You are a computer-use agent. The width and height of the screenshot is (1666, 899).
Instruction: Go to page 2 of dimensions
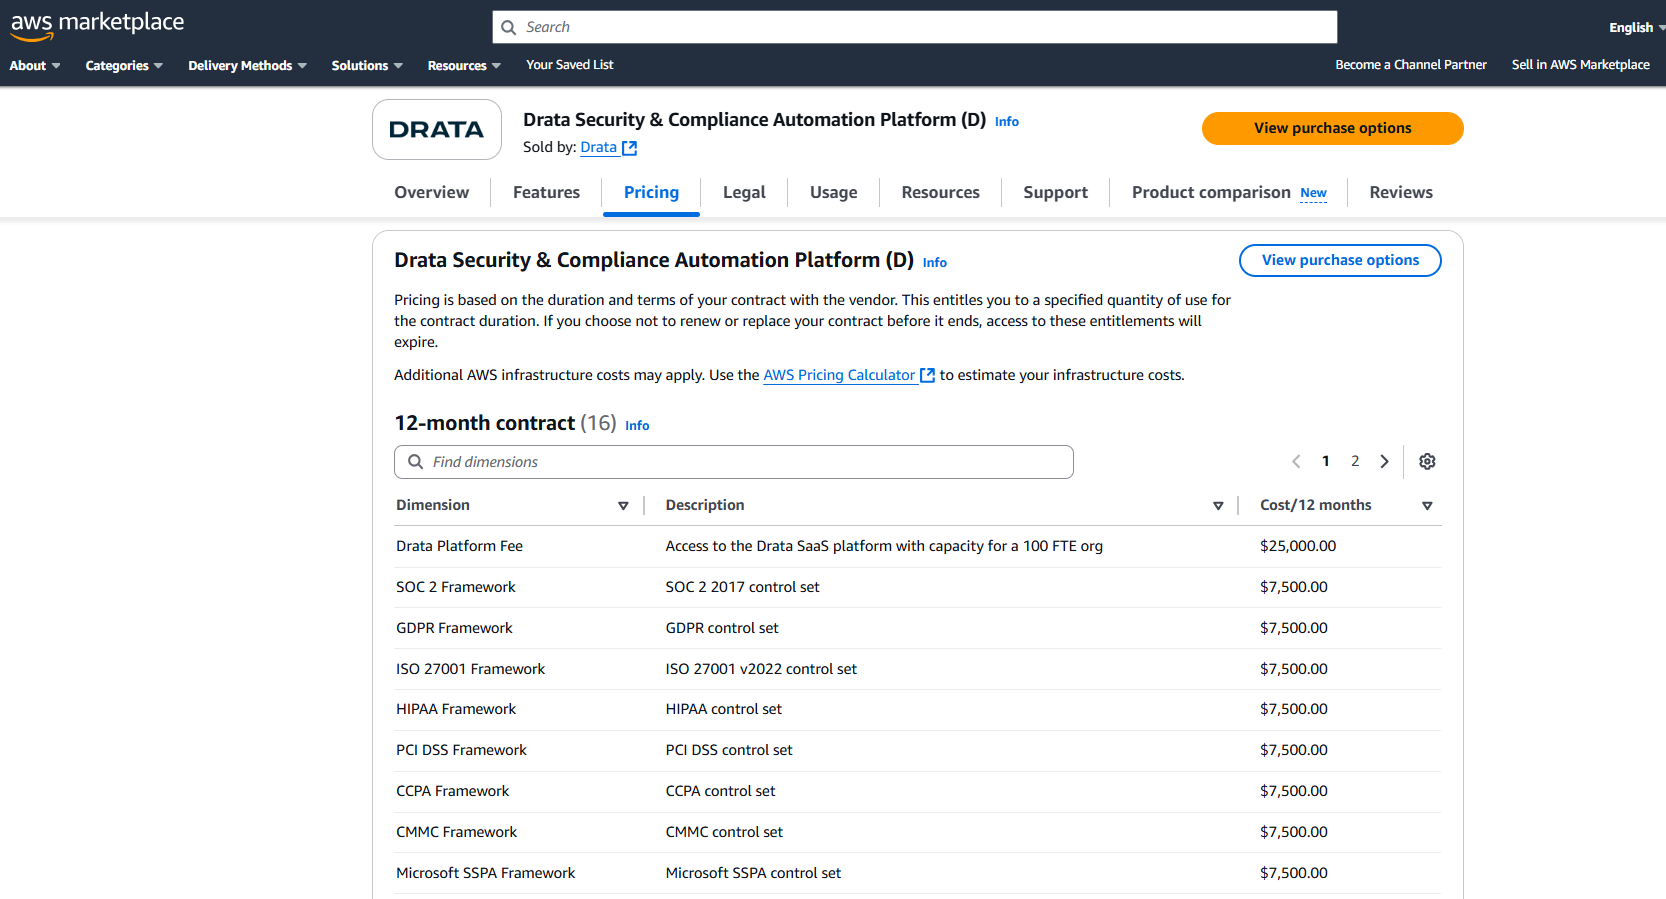(x=1355, y=461)
